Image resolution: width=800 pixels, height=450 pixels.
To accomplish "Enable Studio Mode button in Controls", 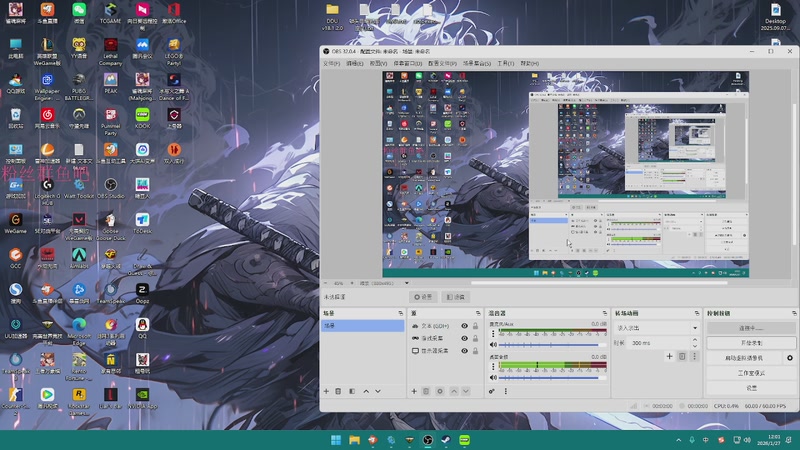I will click(x=751, y=373).
